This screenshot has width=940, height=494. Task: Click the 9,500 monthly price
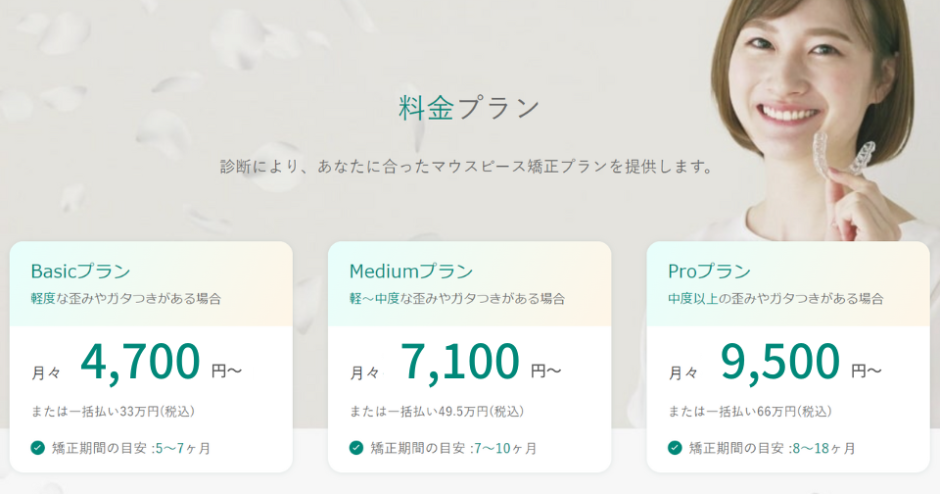tap(779, 363)
